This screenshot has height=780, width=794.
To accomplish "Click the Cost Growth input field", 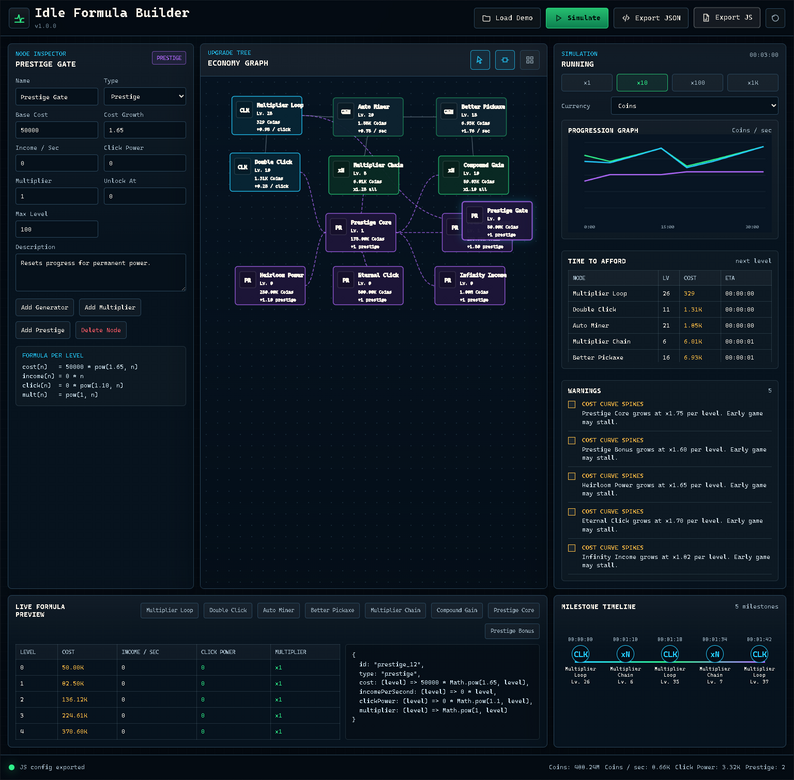I will coord(145,130).
